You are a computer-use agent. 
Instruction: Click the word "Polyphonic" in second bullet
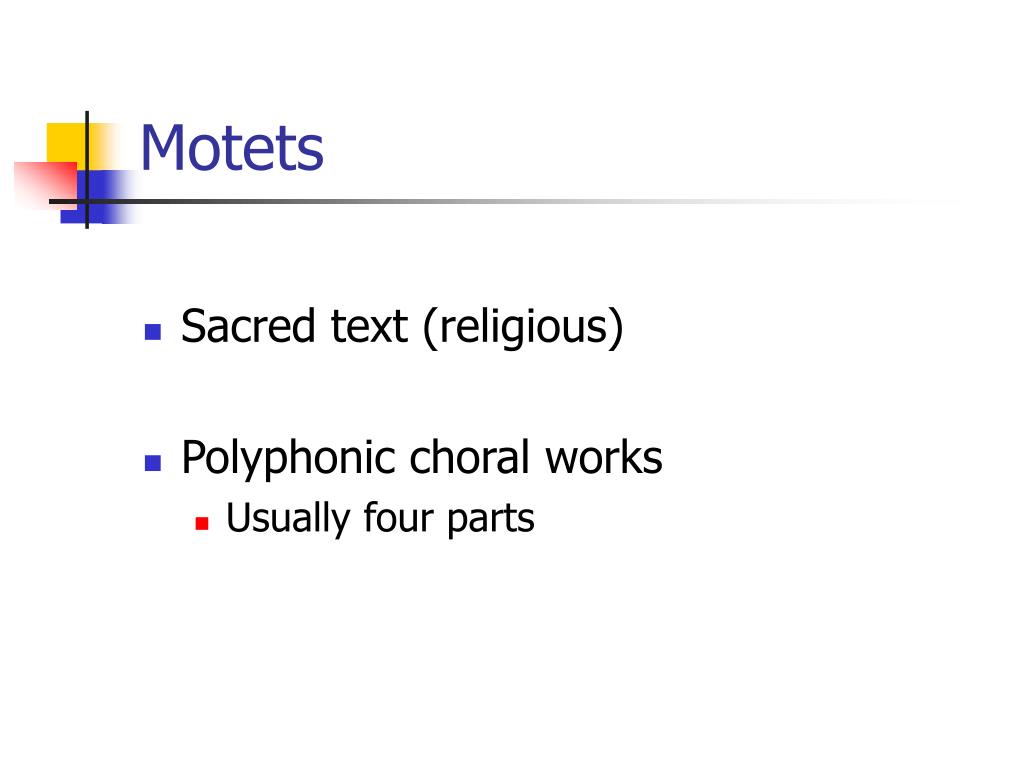[x=288, y=458]
